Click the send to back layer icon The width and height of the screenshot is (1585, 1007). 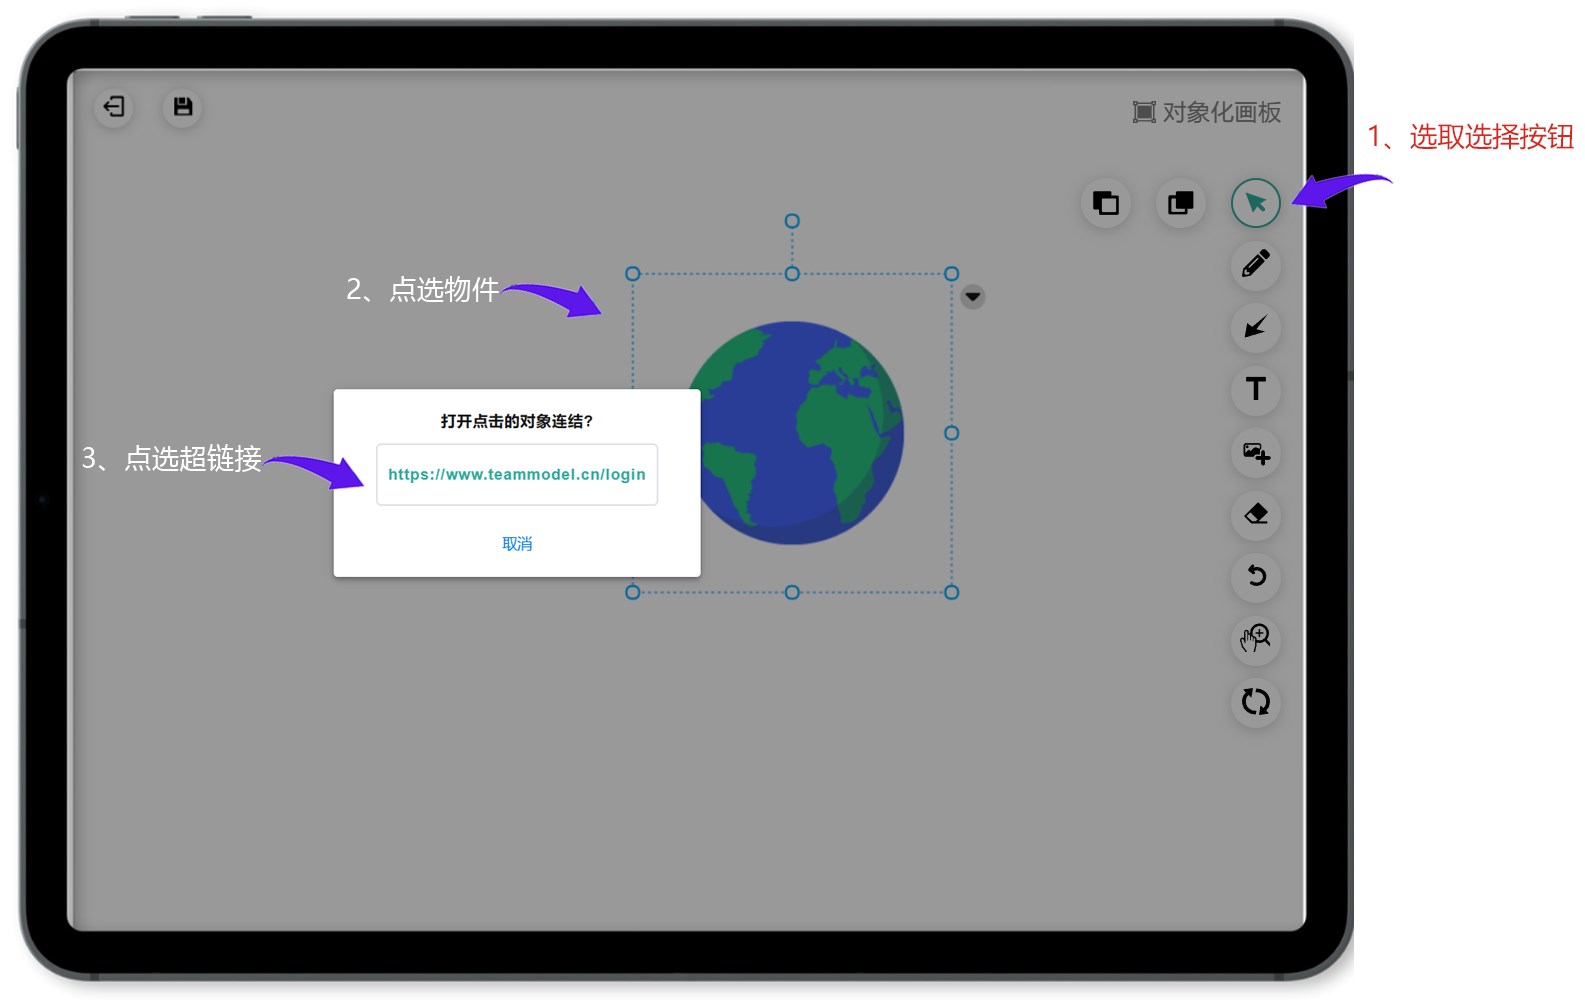(1106, 204)
